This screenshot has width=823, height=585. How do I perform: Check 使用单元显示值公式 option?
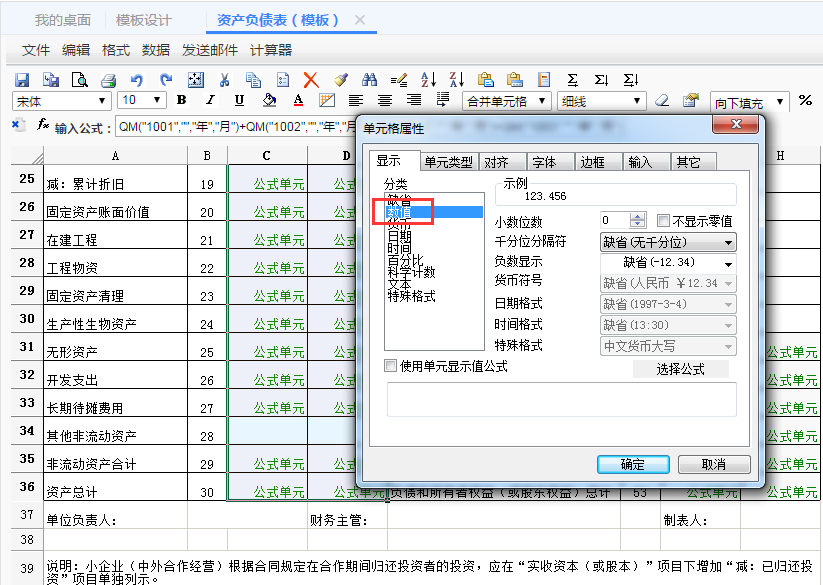(x=390, y=366)
